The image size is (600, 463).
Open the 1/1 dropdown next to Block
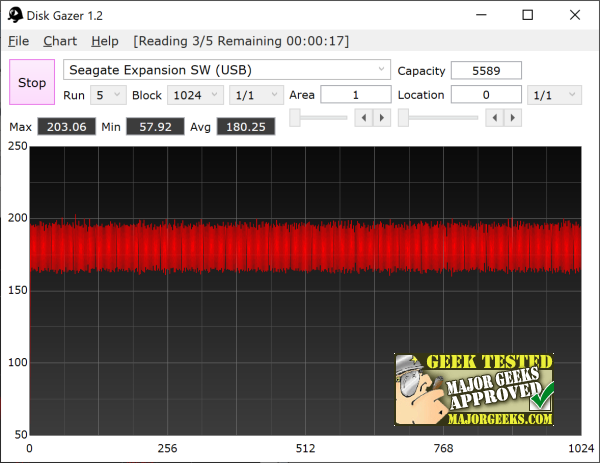click(256, 95)
